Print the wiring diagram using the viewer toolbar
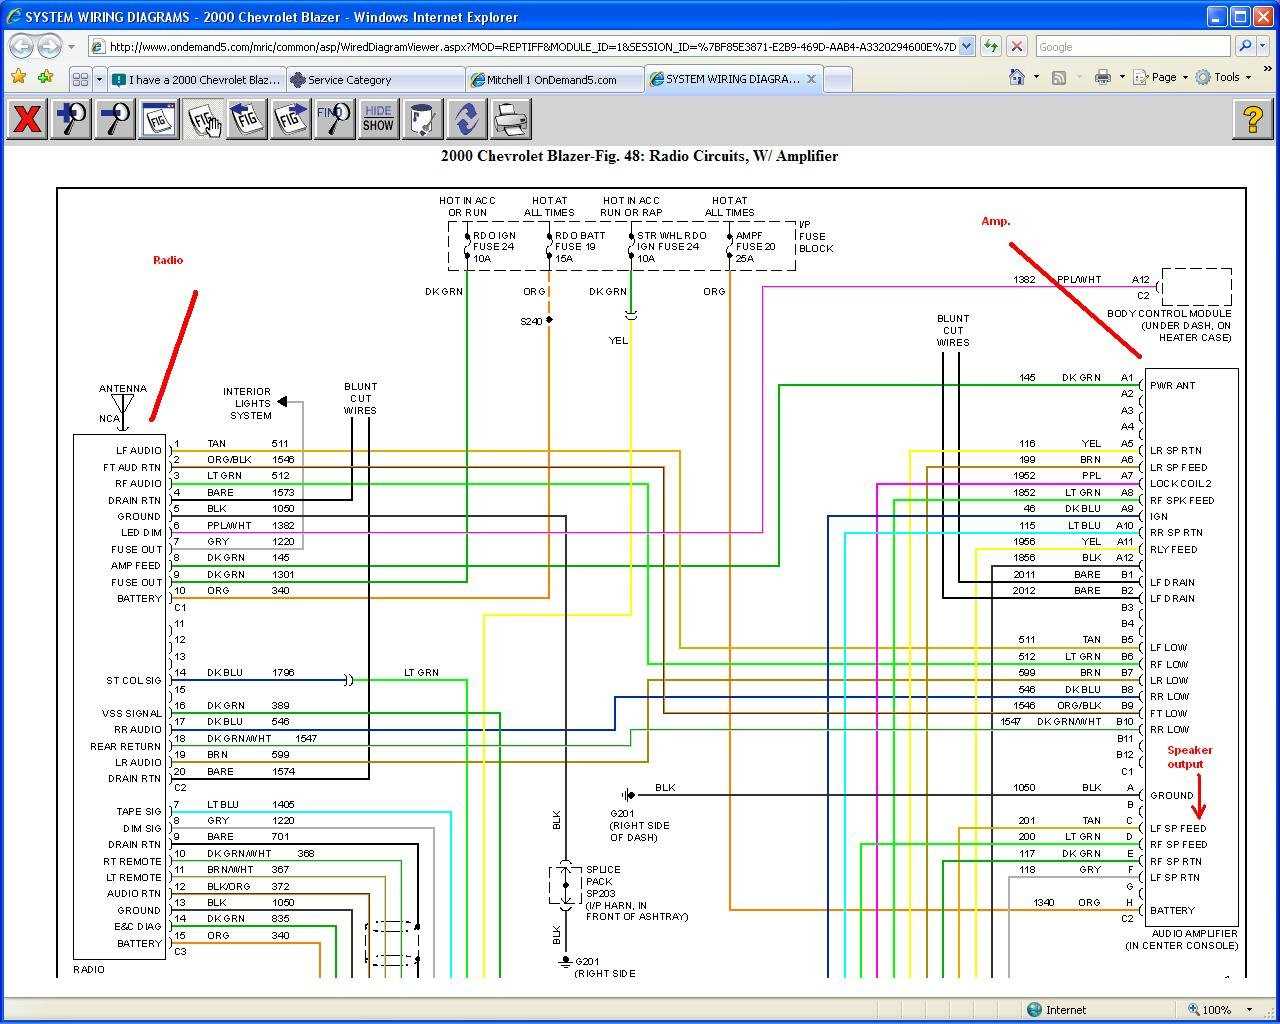Viewport: 1280px width, 1024px height. point(511,119)
